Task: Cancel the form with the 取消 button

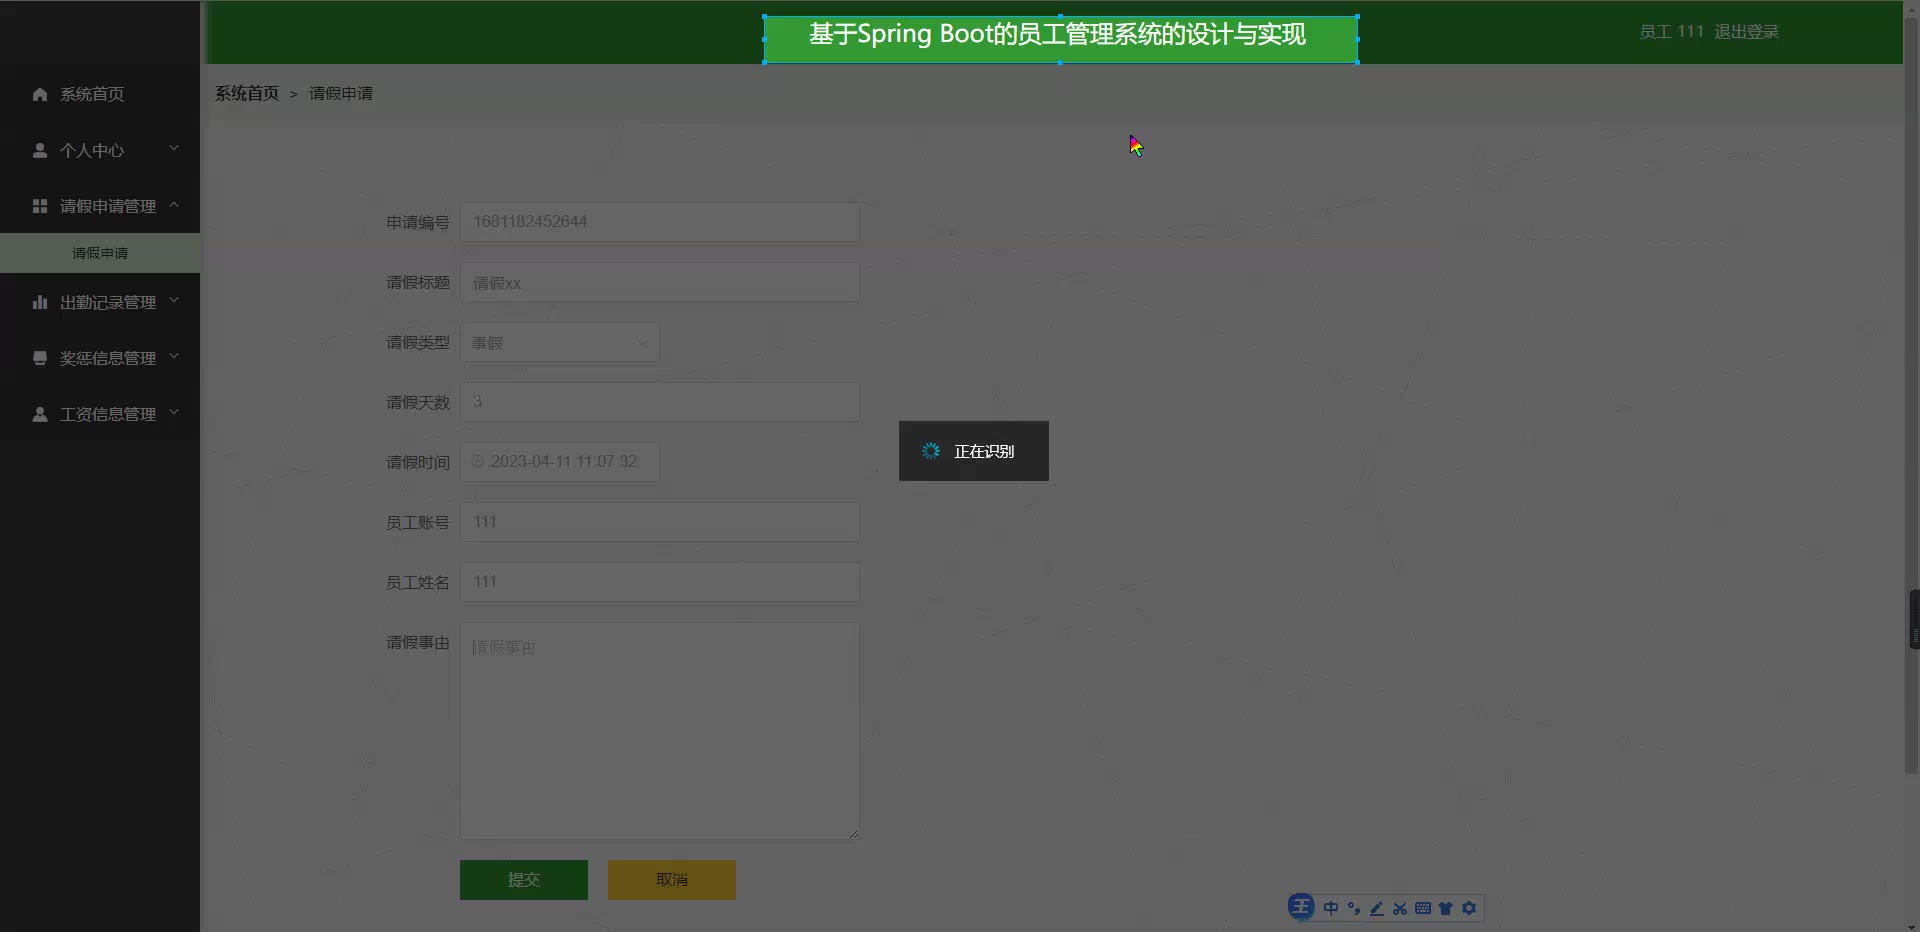Action: coord(672,880)
